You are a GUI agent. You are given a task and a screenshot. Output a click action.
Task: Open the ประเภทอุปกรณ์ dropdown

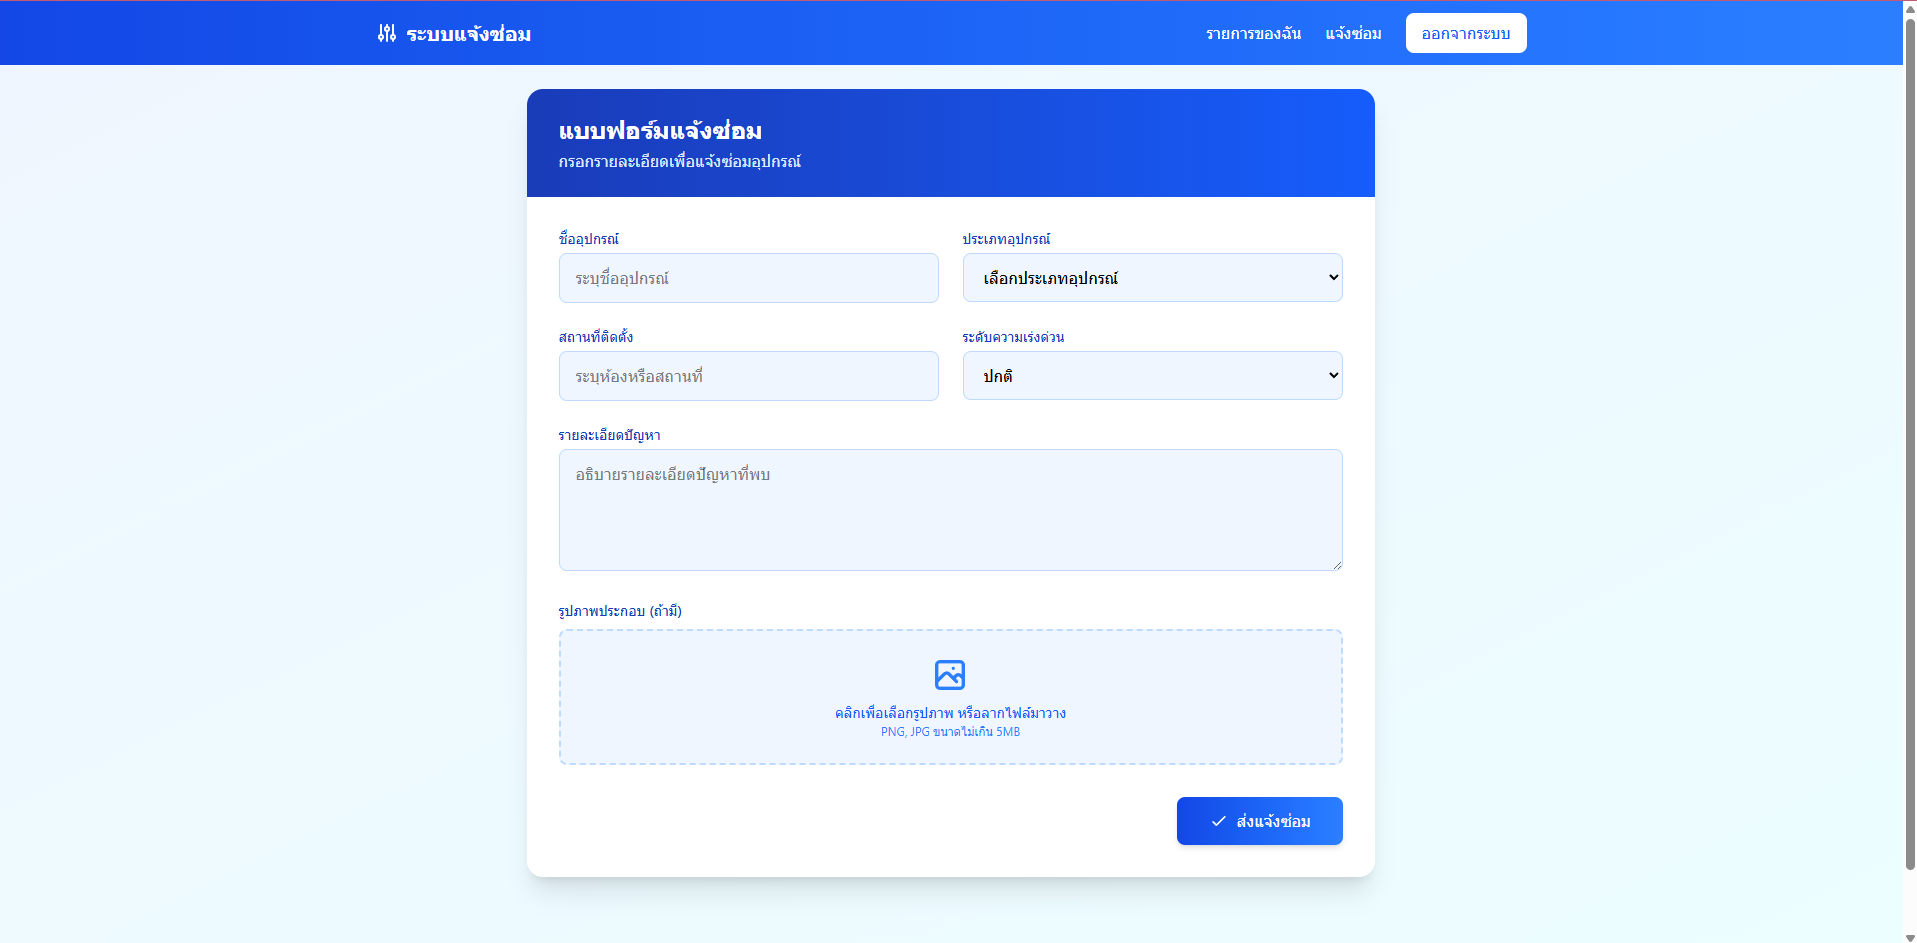(x=1152, y=278)
